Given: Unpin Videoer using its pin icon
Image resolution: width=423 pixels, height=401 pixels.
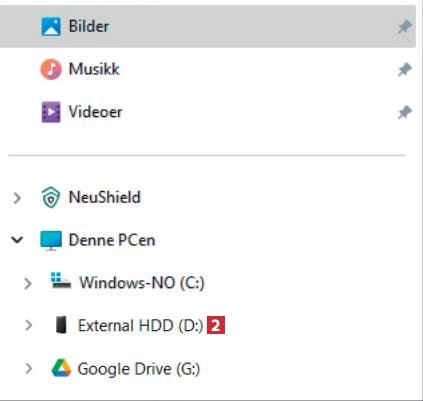Looking at the screenshot, I should click(405, 112).
